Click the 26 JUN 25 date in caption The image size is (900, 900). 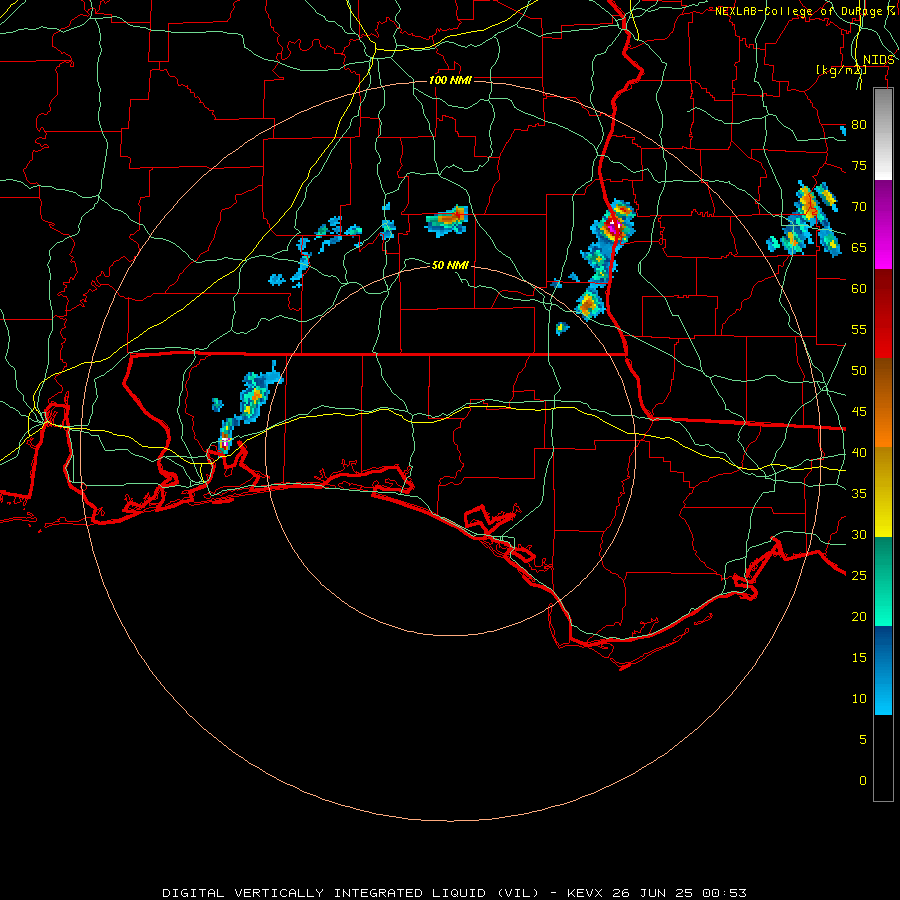652,893
